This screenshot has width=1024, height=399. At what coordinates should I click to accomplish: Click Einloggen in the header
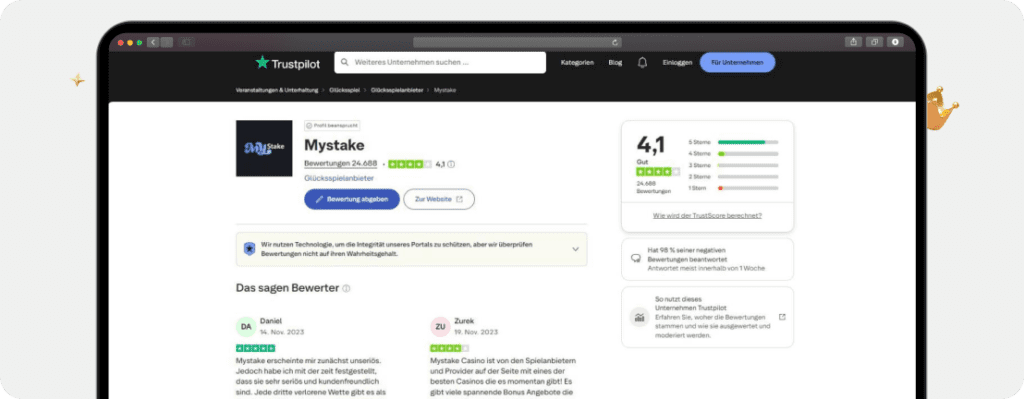(677, 63)
